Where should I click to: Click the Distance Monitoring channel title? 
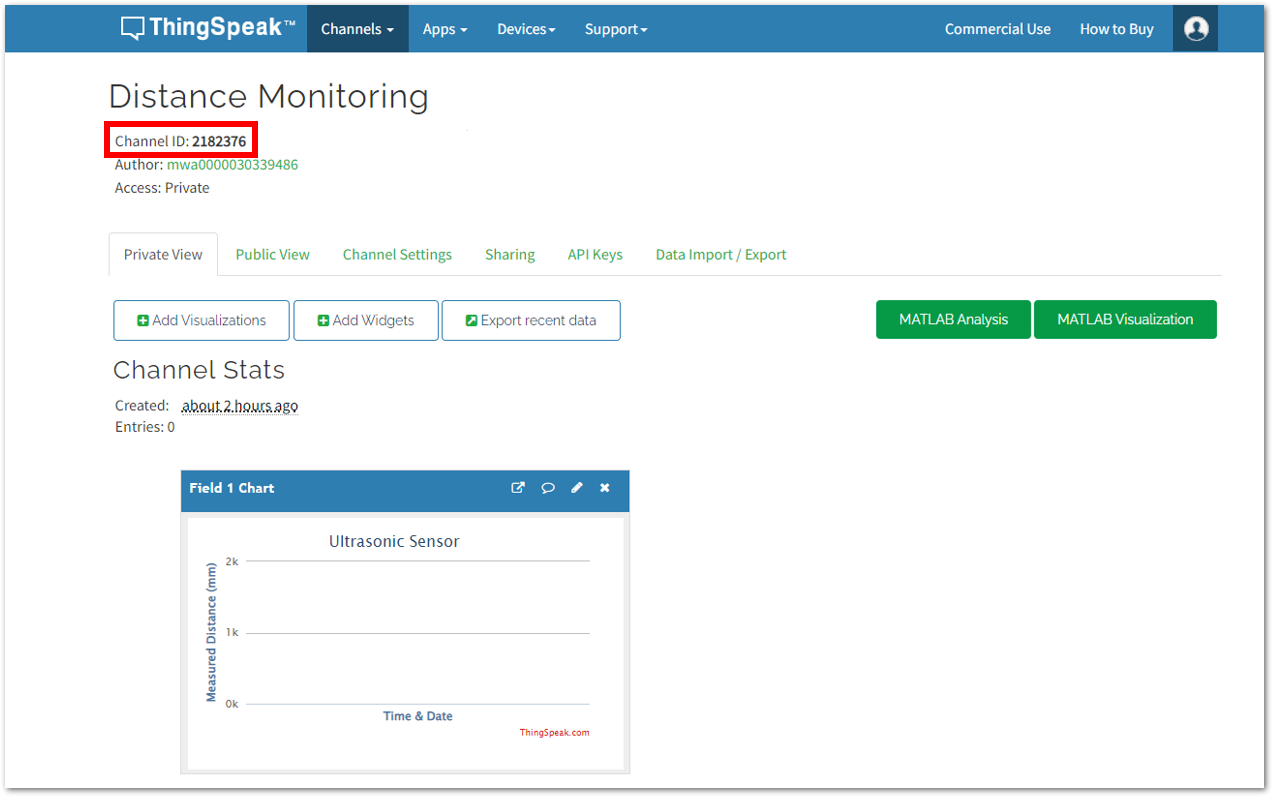269,96
